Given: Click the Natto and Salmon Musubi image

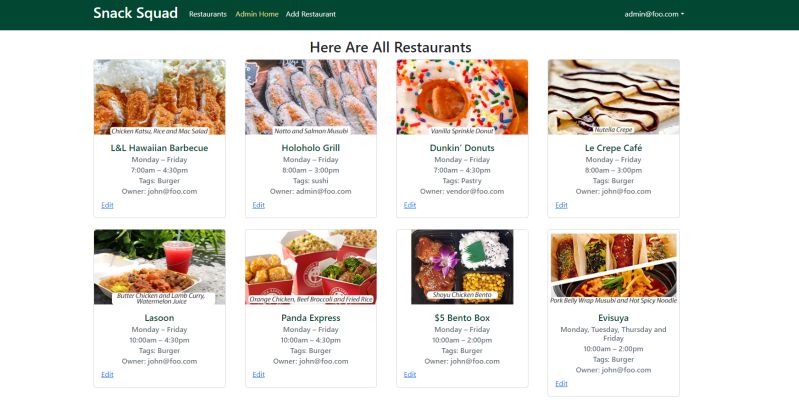Looking at the screenshot, I should tap(311, 97).
